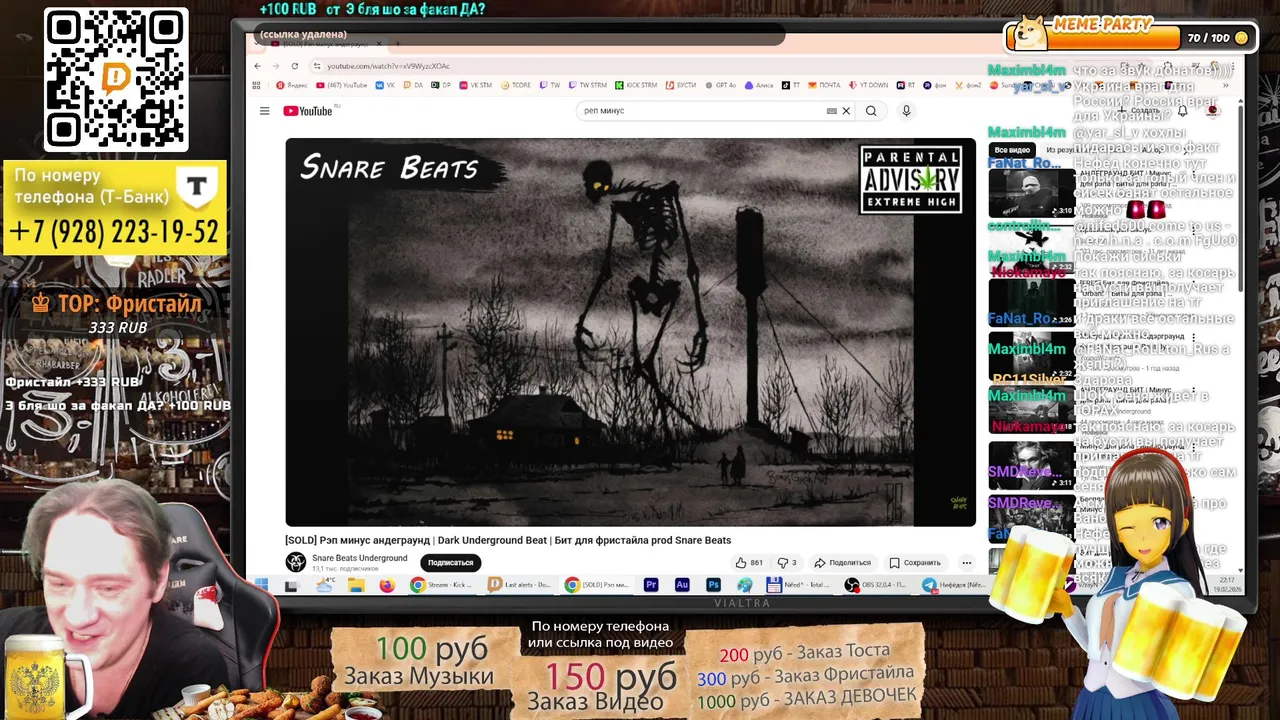This screenshot has width=1280, height=720.
Task: Clear the search query with the X
Action: coord(846,111)
